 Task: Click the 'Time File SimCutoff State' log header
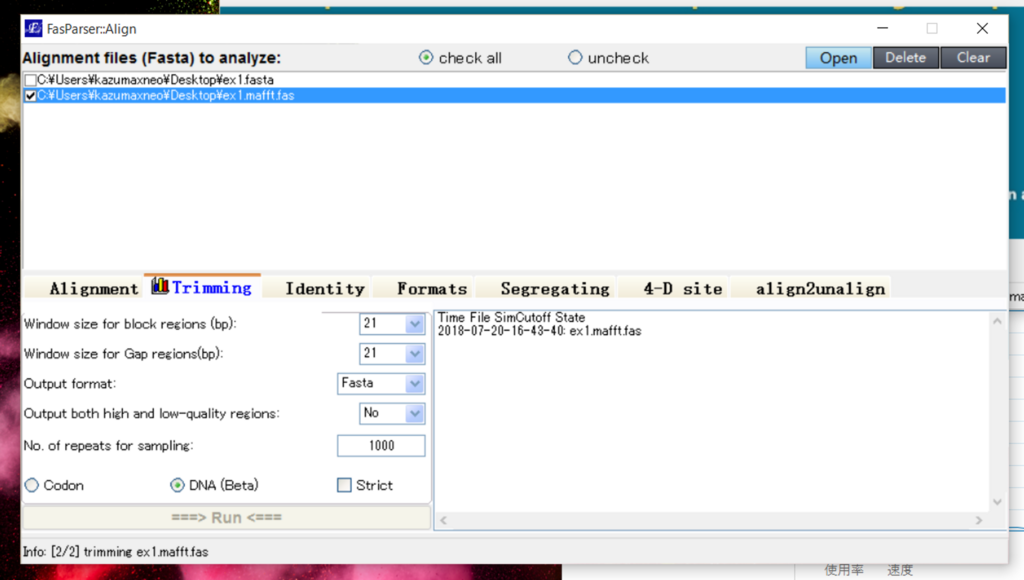click(x=511, y=317)
